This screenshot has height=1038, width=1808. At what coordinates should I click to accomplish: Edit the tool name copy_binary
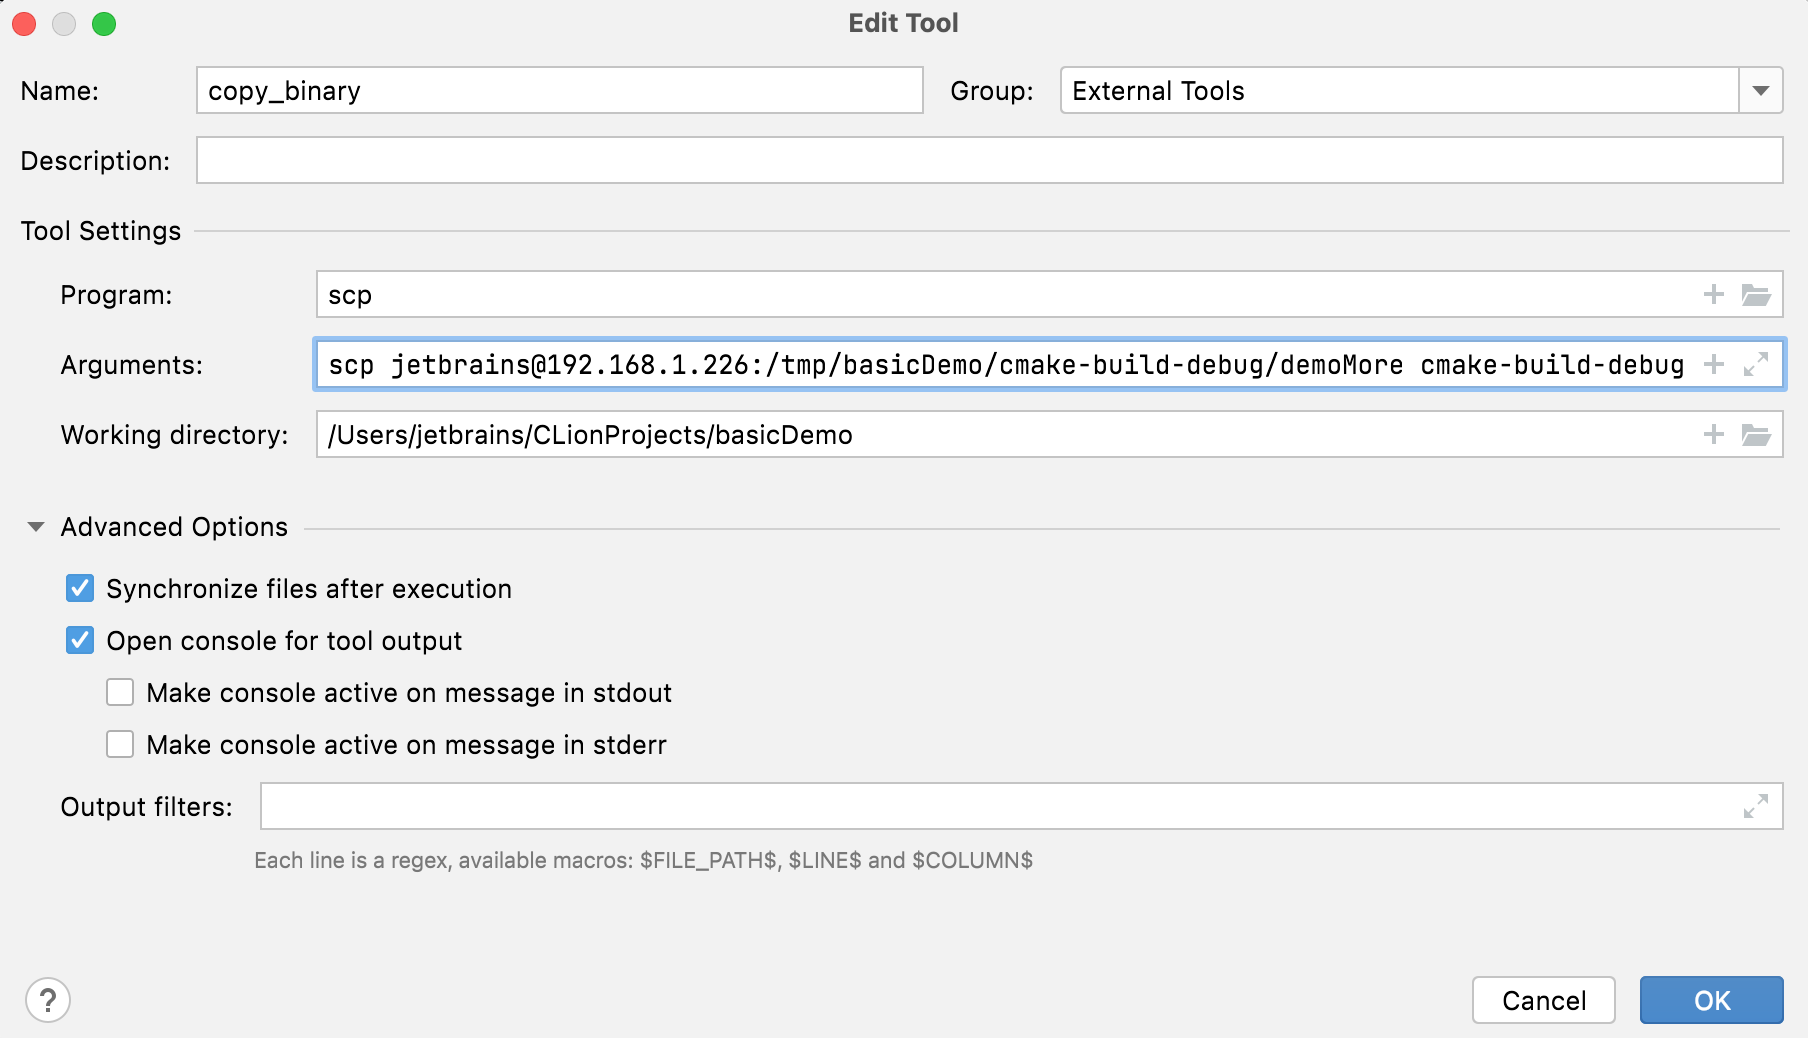point(558,90)
